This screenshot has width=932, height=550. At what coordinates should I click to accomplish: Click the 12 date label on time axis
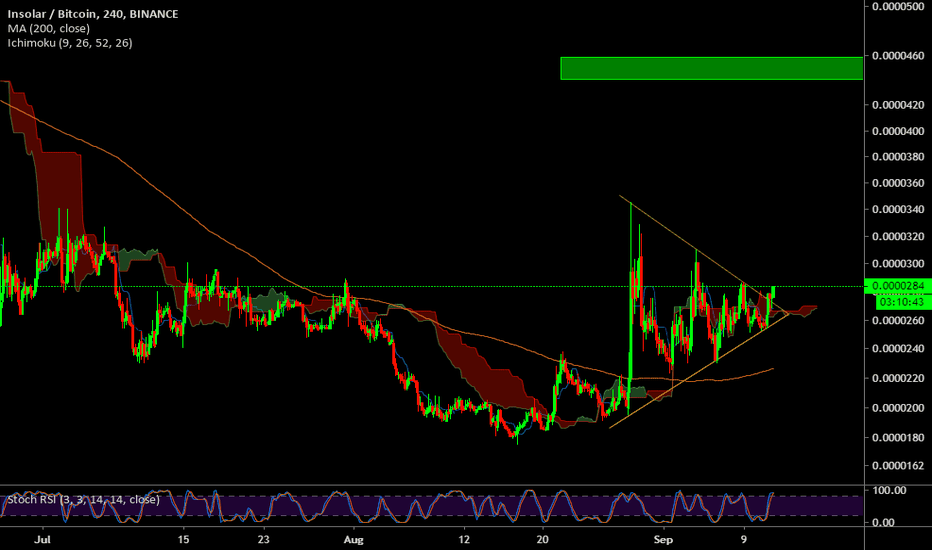pyautogui.click(x=464, y=540)
